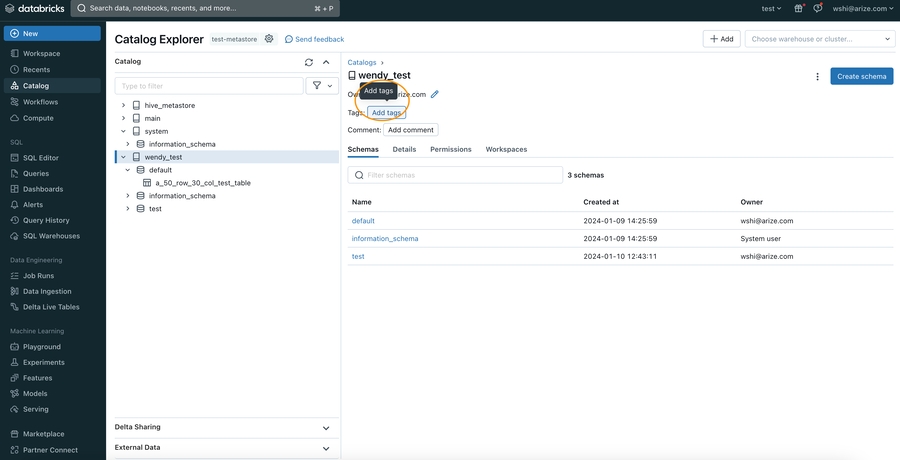Viewport: 900px width, 460px height.
Task: Click the Add button
Action: [721, 39]
